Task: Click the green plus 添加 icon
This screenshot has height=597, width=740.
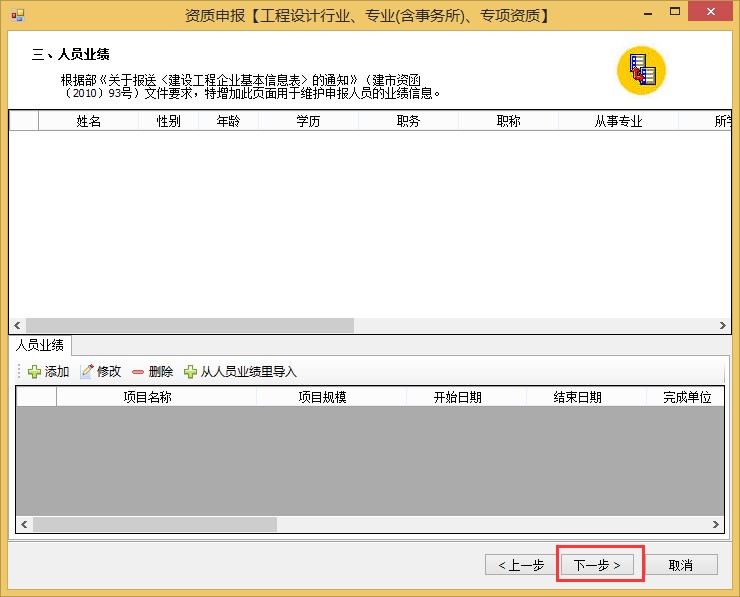Action: click(35, 372)
